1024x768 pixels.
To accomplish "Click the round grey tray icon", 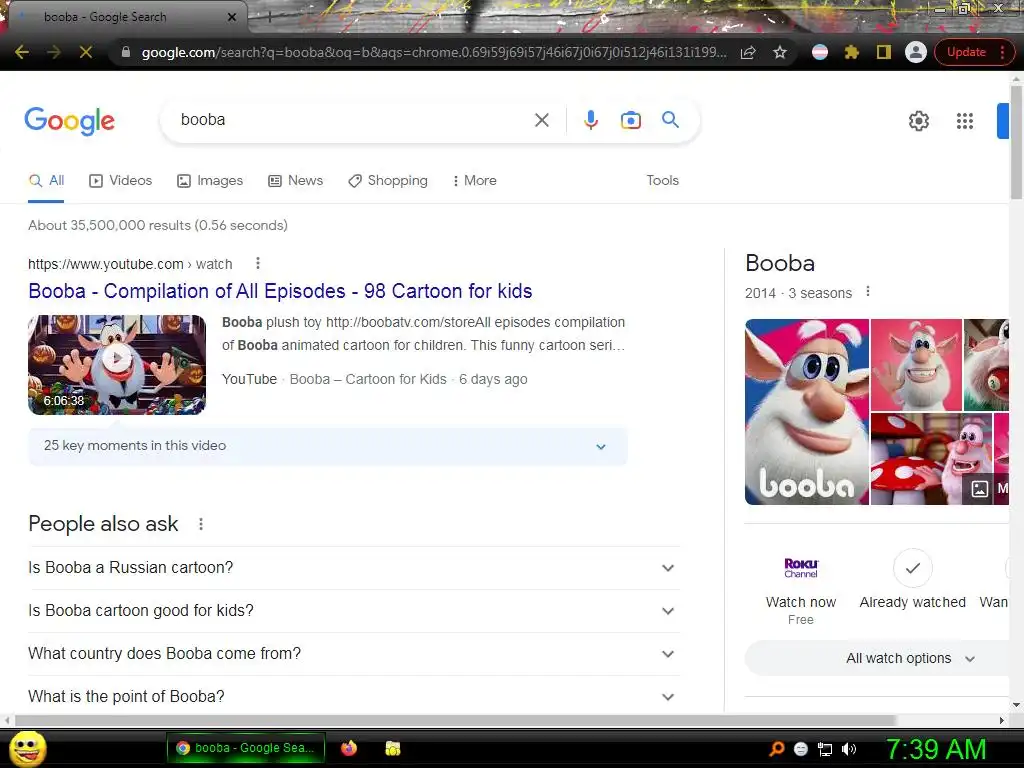I will pos(801,749).
